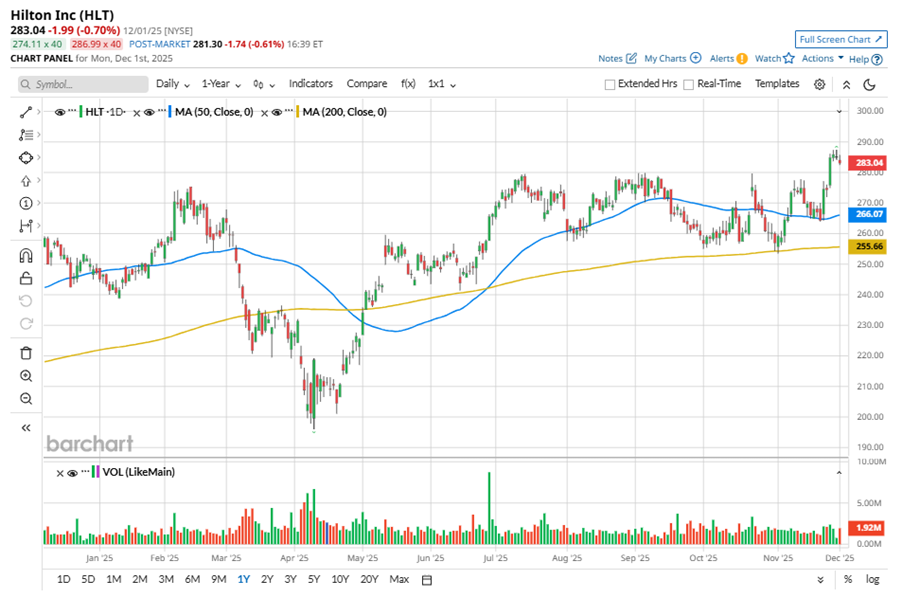Screen dimensions: 902x598
Task: Zoom out using the magnifier minus icon
Action: pyautogui.click(x=26, y=399)
